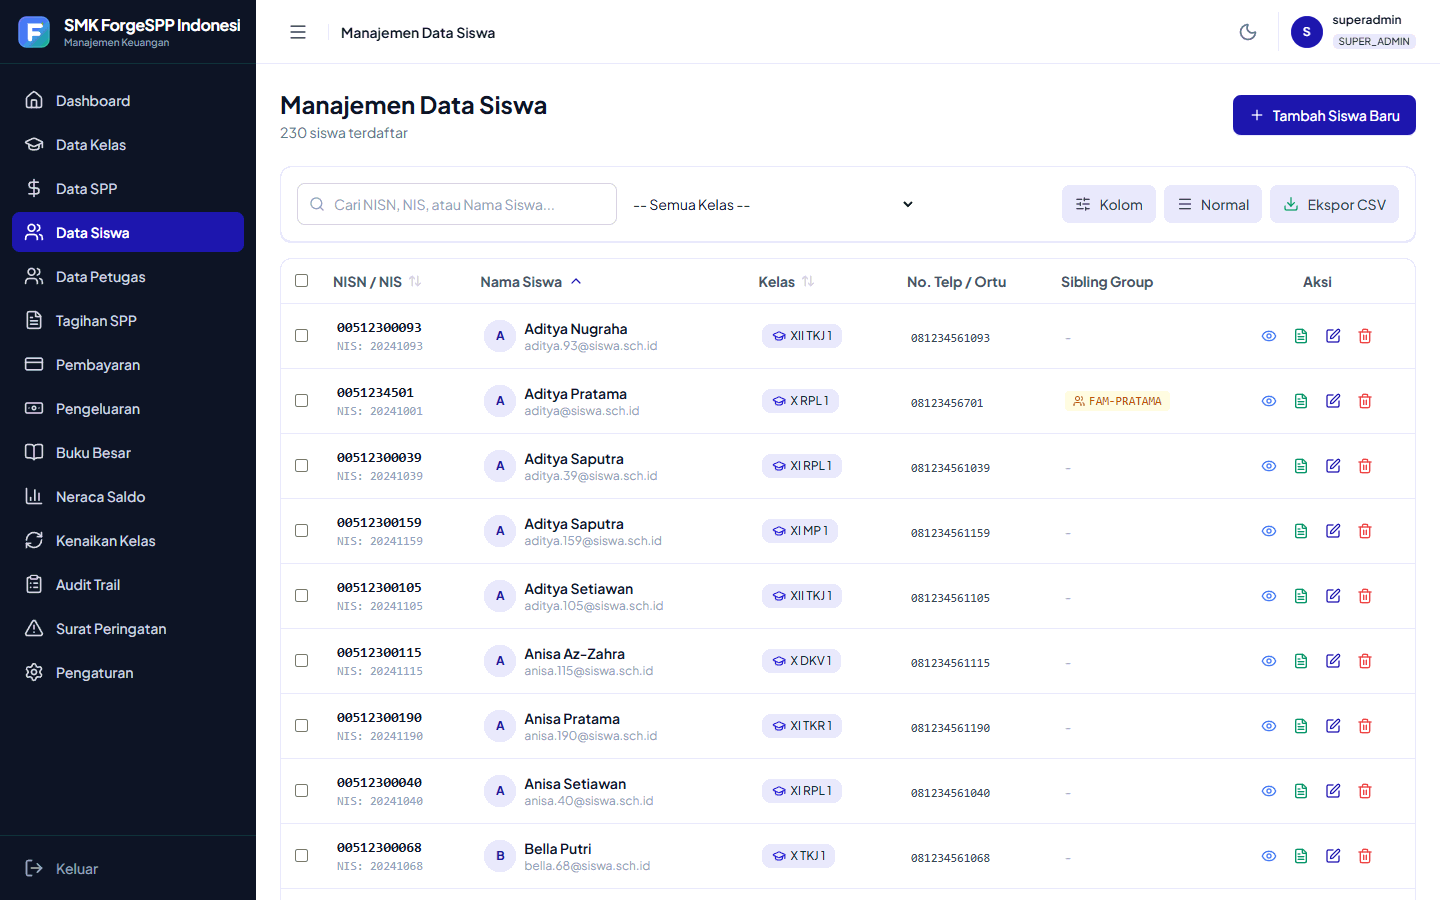Screen dimensions: 1440x900
Task: Click the XII TKJ 1 badge of Aditya Nugraha
Action: tap(802, 336)
